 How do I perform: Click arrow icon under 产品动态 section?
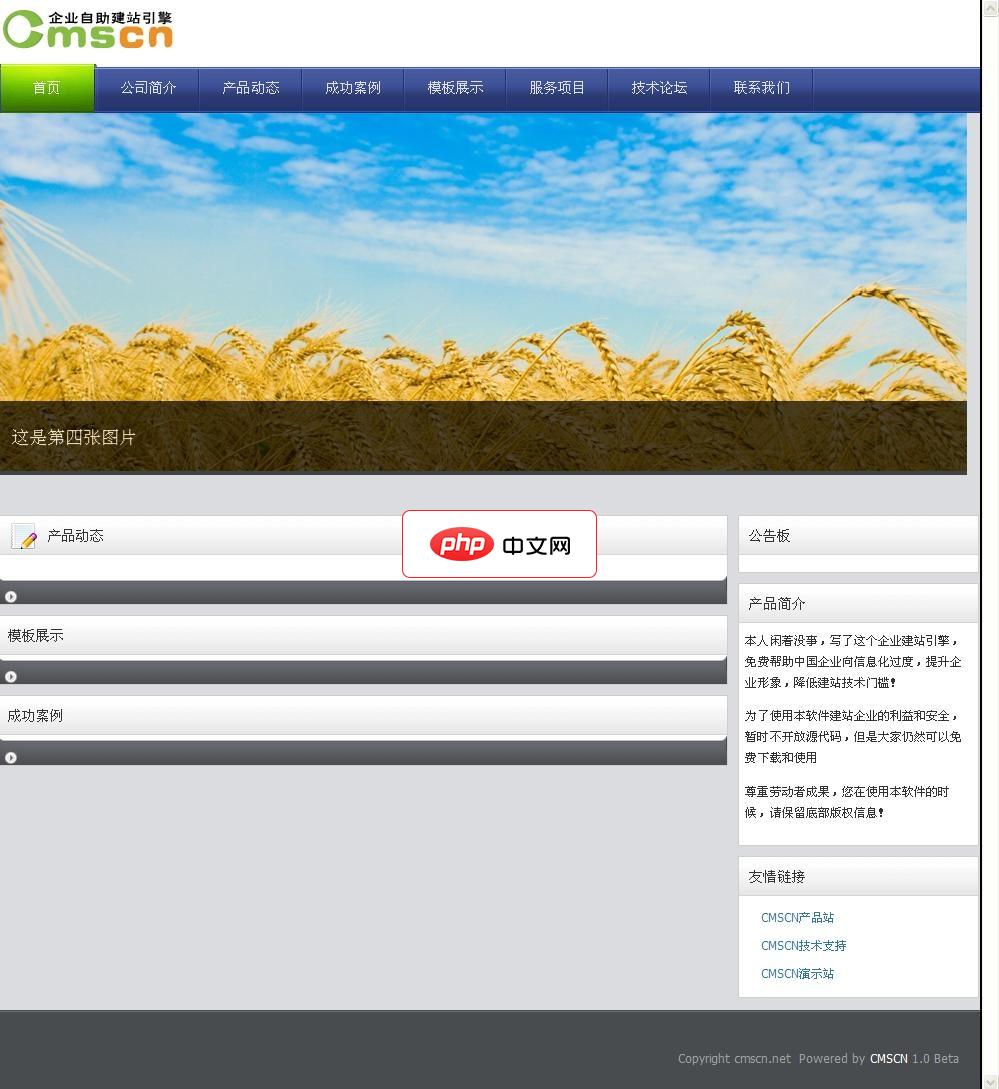click(10, 597)
